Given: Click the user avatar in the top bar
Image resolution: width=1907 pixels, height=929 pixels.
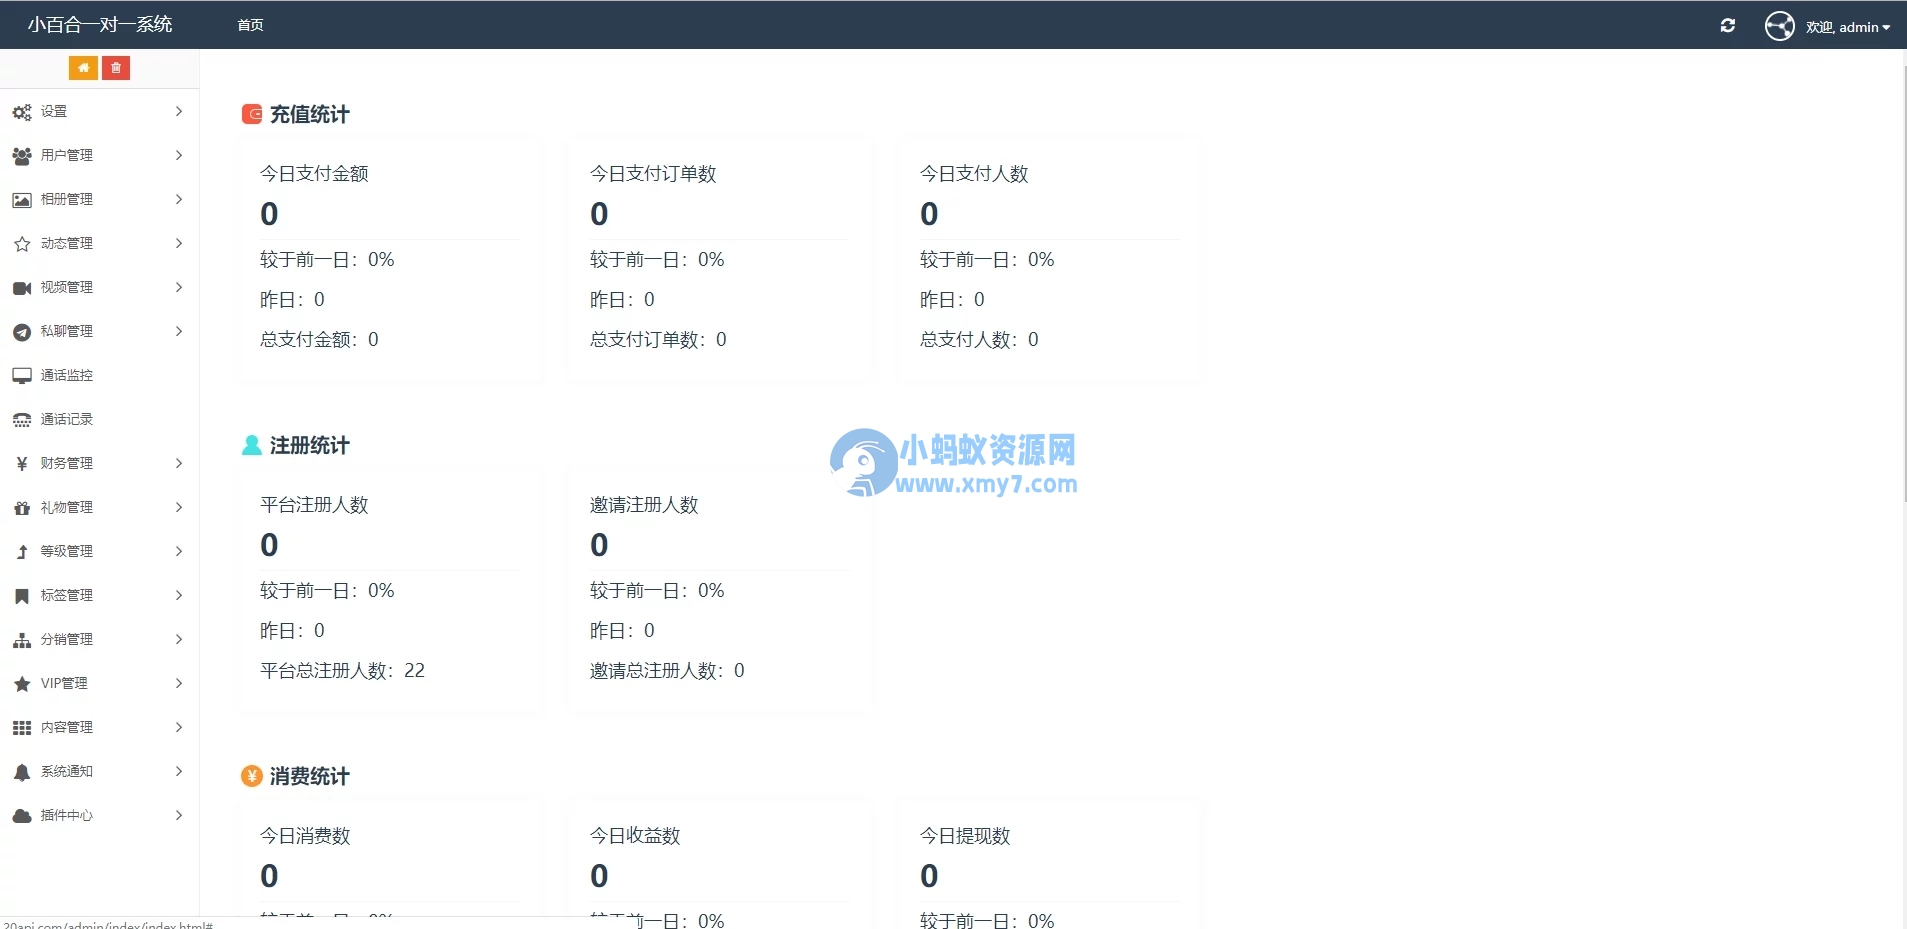Looking at the screenshot, I should (x=1779, y=25).
